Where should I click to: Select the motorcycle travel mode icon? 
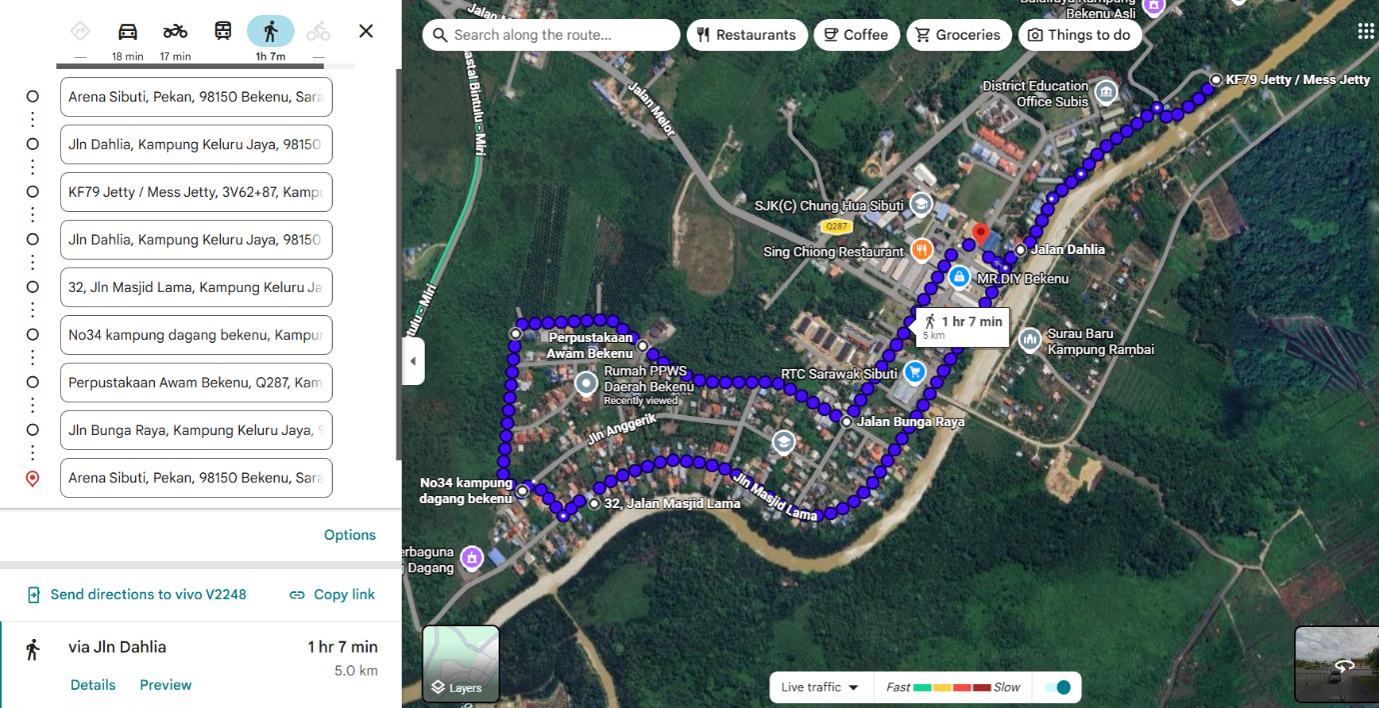(x=175, y=31)
